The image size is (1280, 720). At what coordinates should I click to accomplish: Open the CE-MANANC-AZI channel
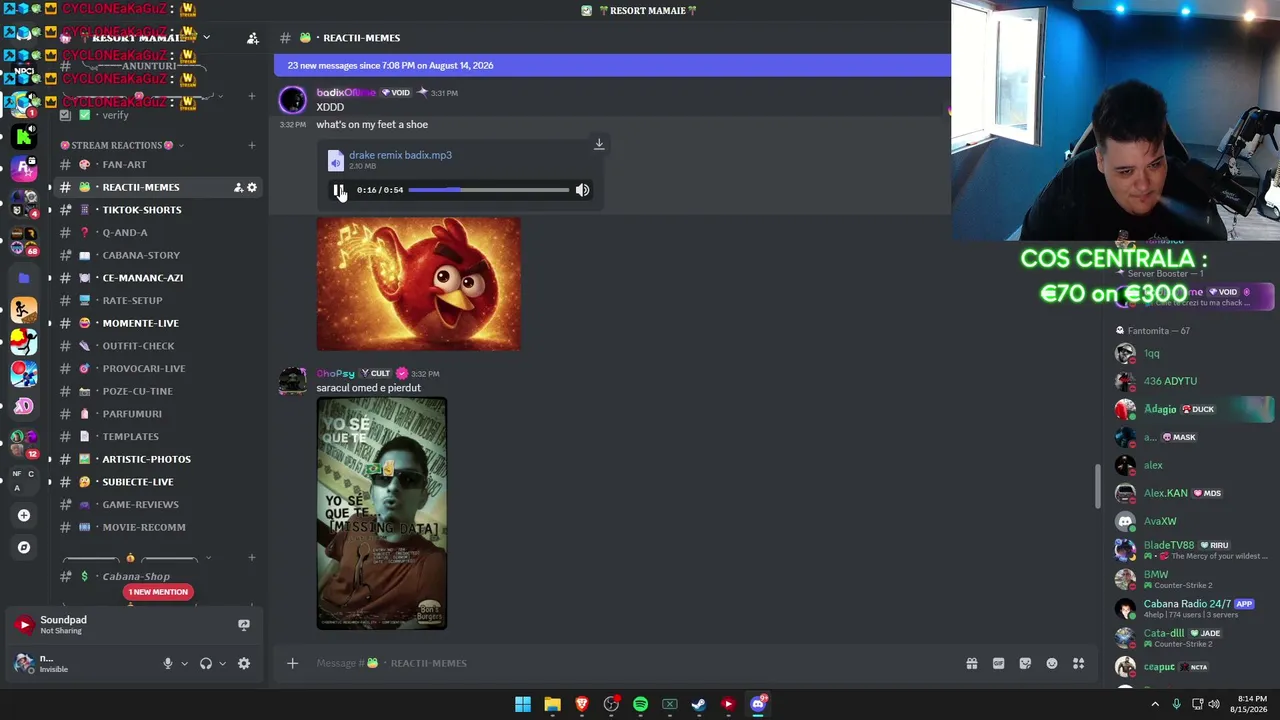tap(143, 278)
